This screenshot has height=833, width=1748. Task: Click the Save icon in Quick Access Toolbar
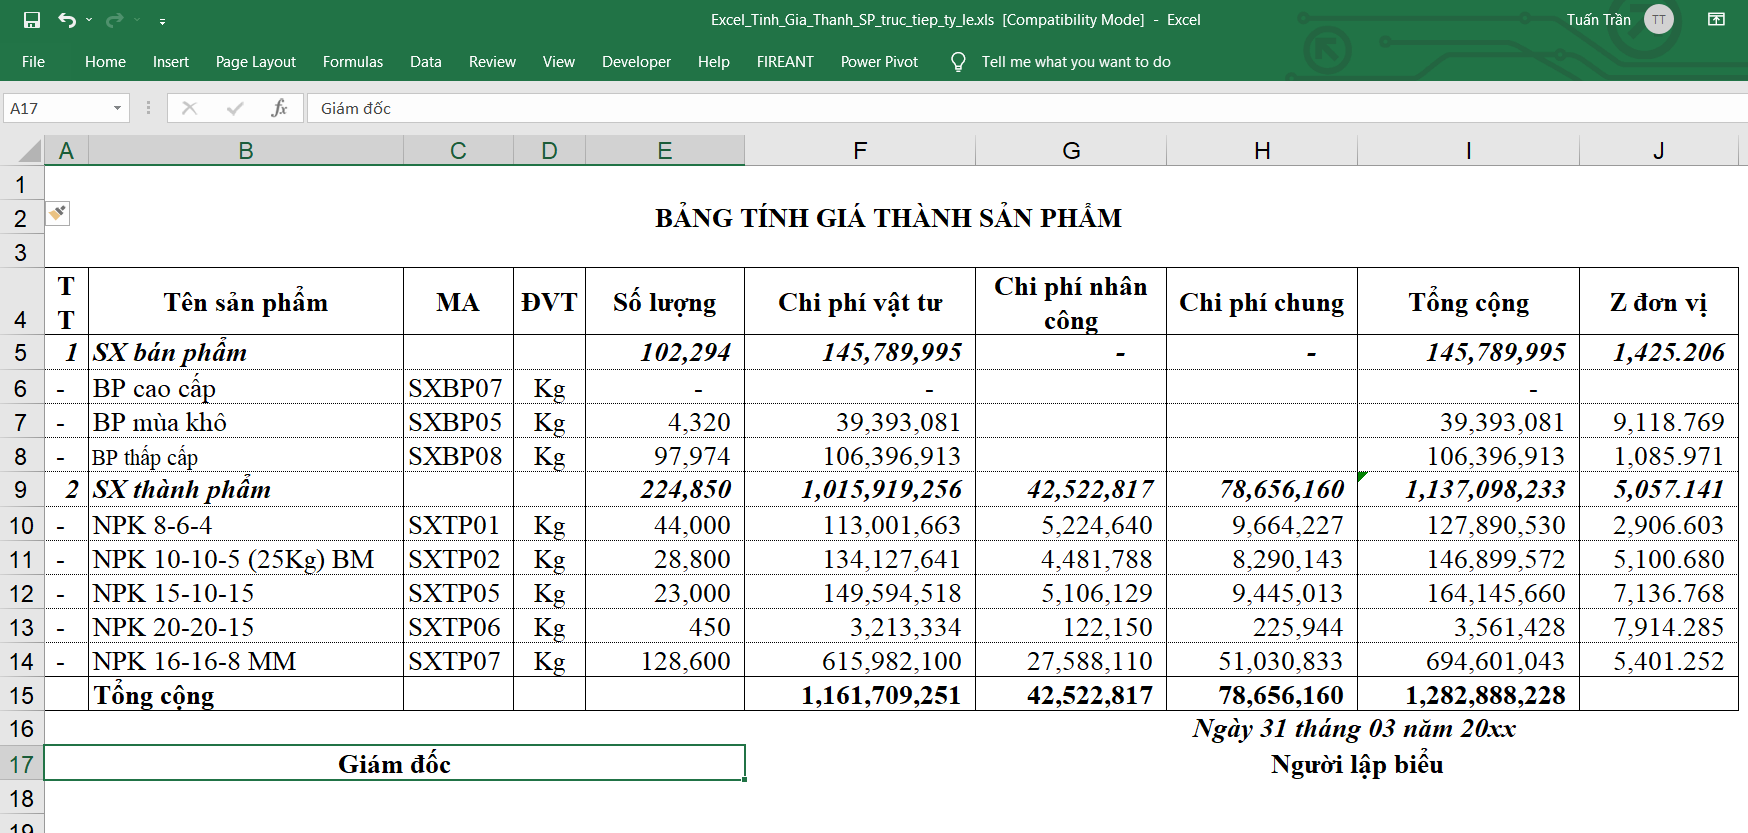point(32,20)
